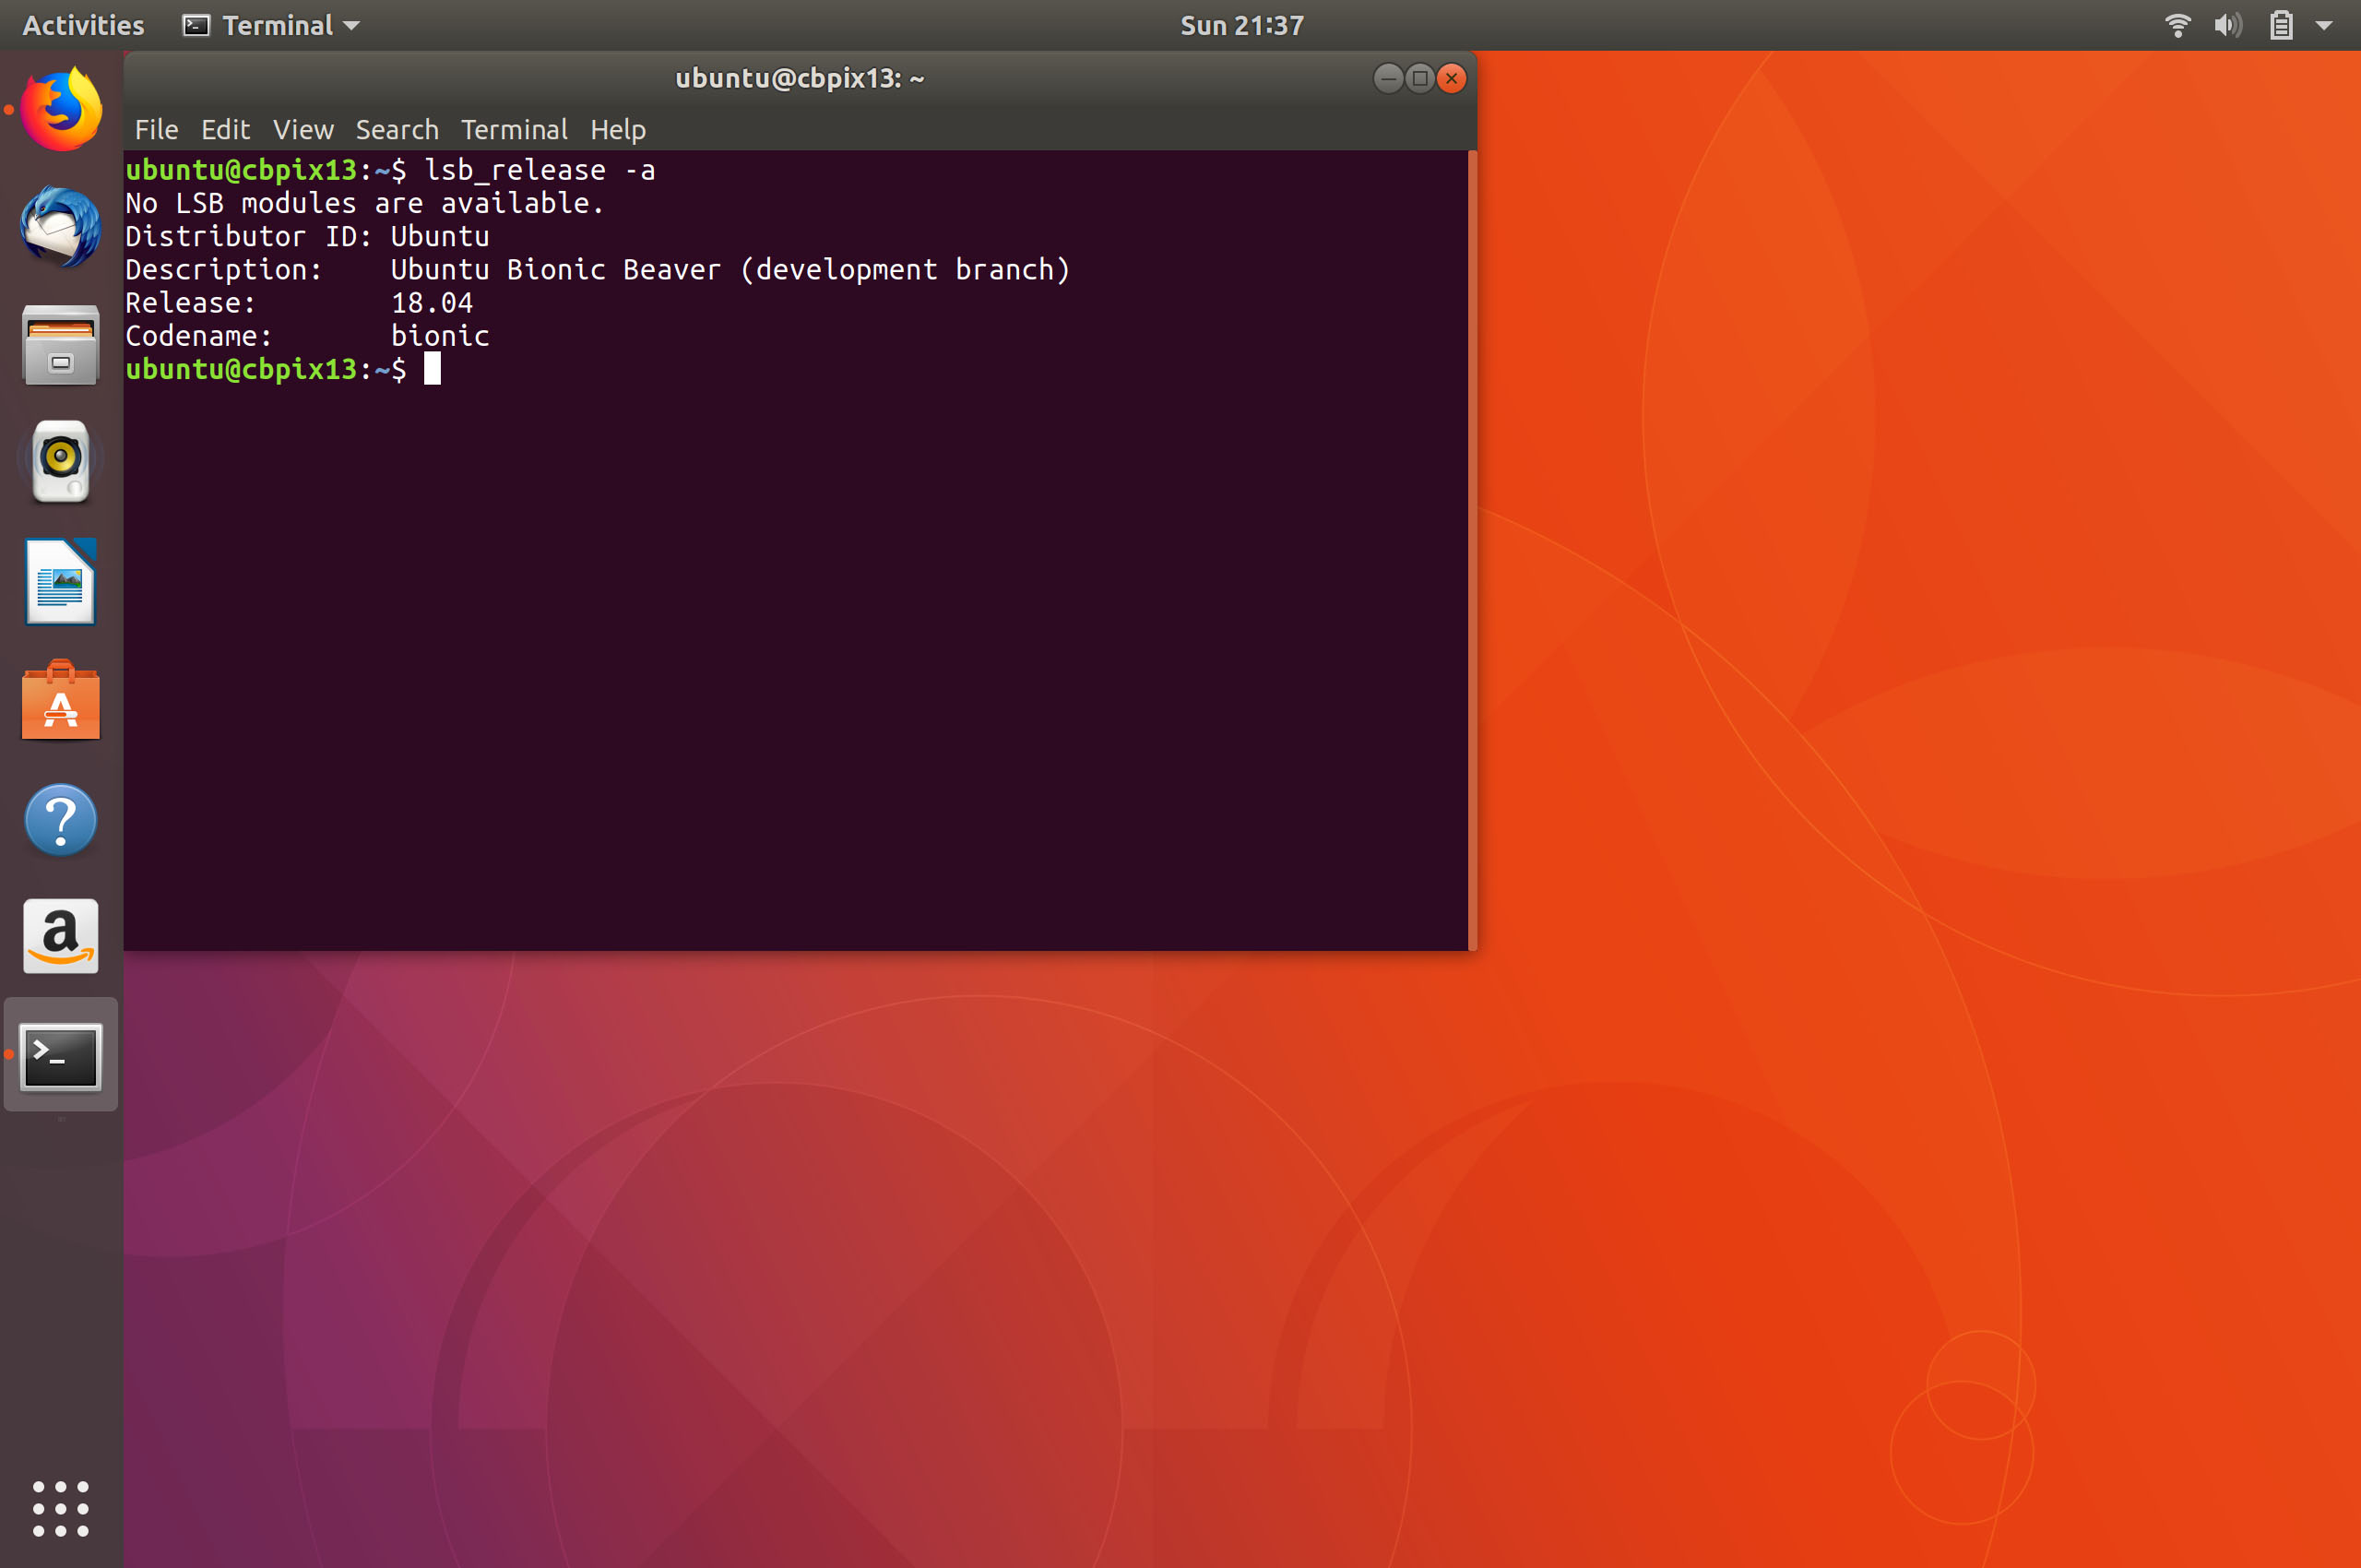Open the Search menu

point(397,130)
